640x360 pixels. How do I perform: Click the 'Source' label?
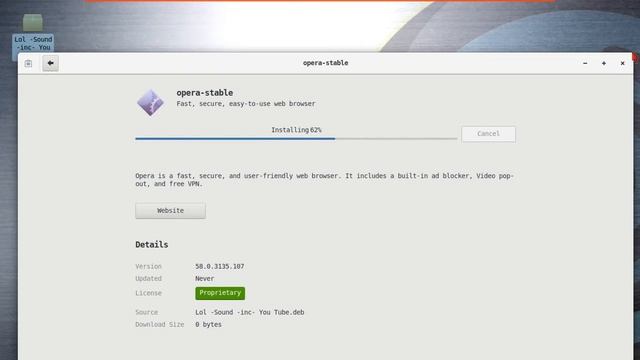tap(147, 312)
